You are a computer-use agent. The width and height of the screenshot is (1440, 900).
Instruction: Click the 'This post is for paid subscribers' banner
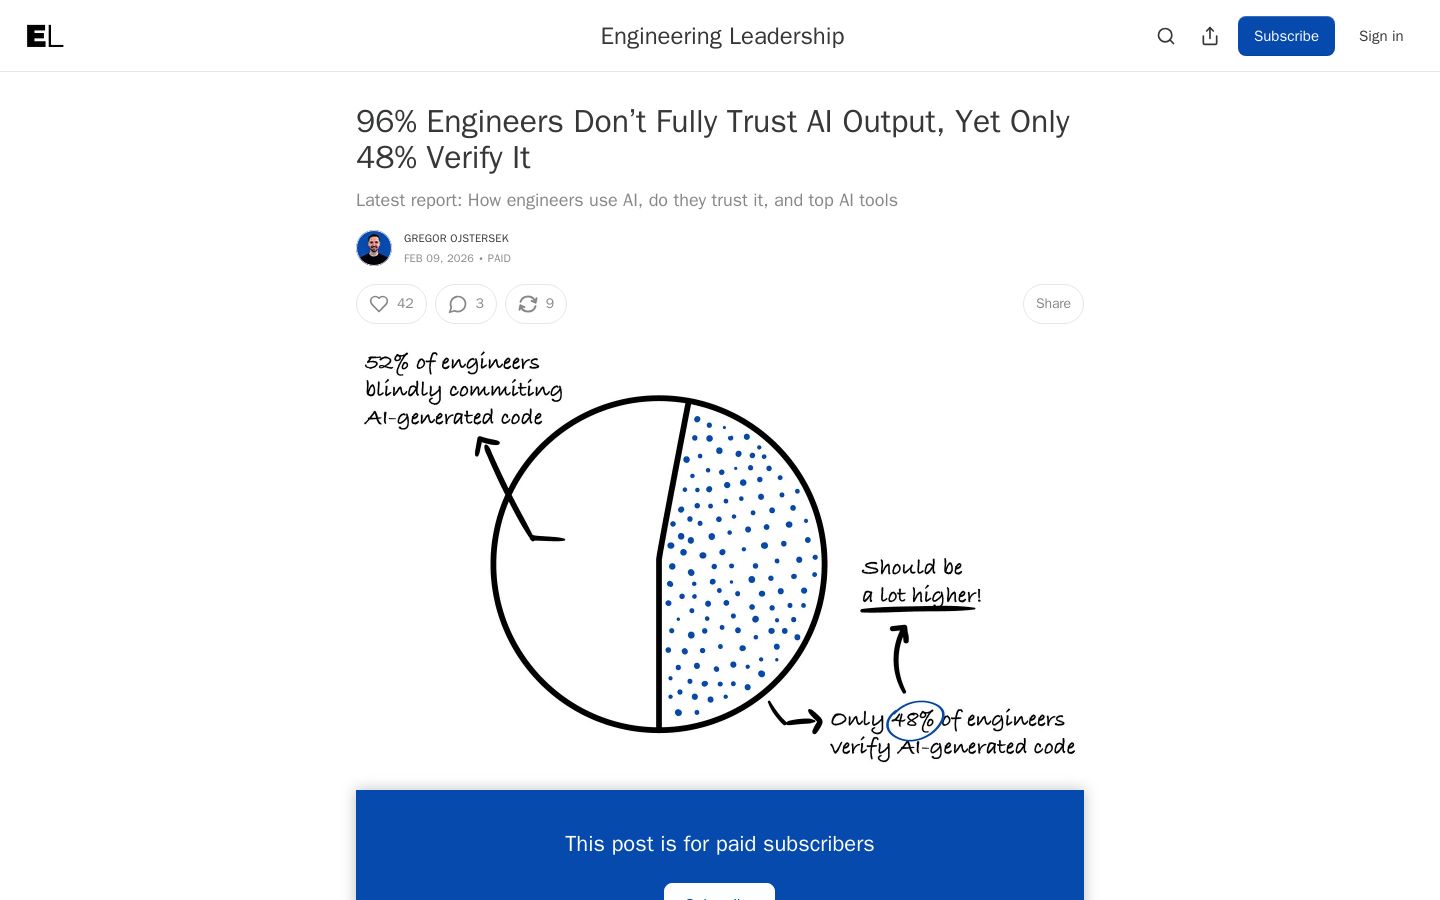tap(720, 844)
